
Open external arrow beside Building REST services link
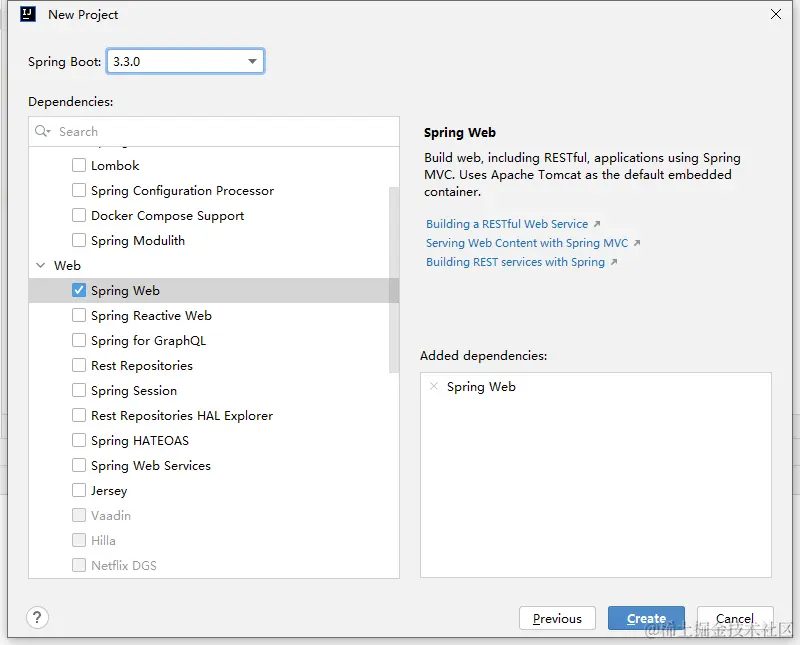click(x=614, y=262)
